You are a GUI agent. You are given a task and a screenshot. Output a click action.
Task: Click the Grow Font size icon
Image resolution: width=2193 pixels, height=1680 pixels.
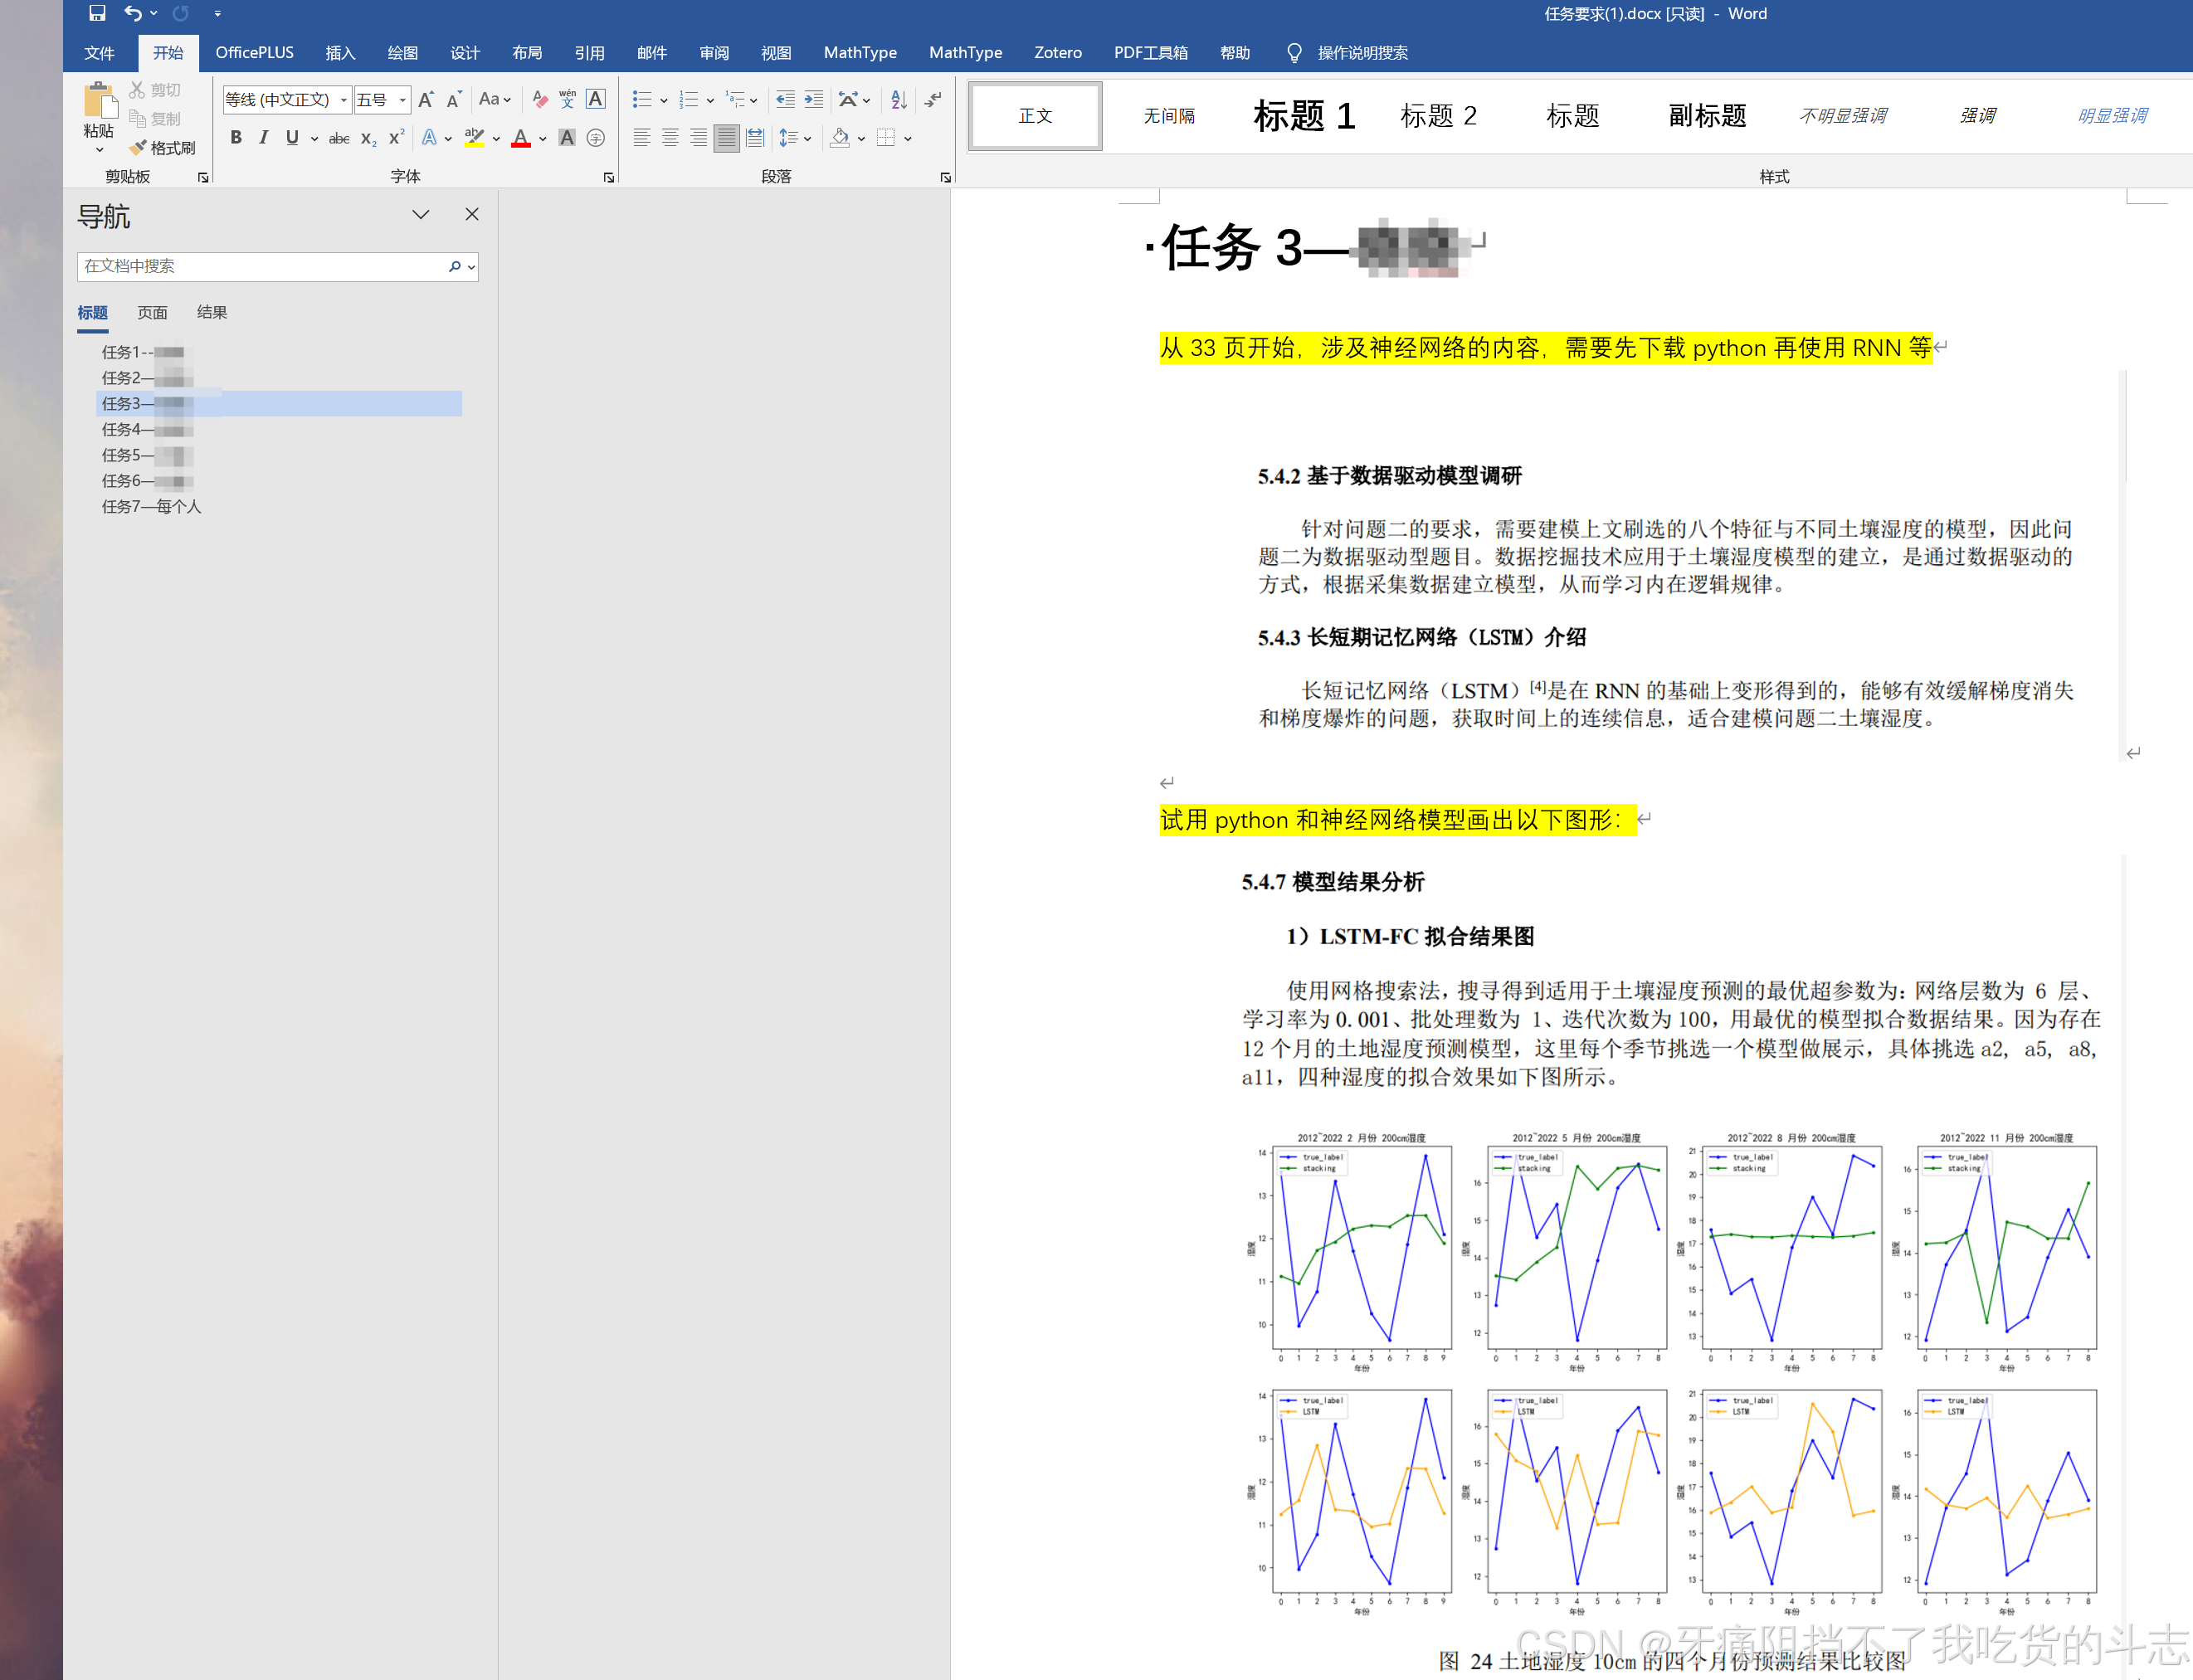point(426,99)
